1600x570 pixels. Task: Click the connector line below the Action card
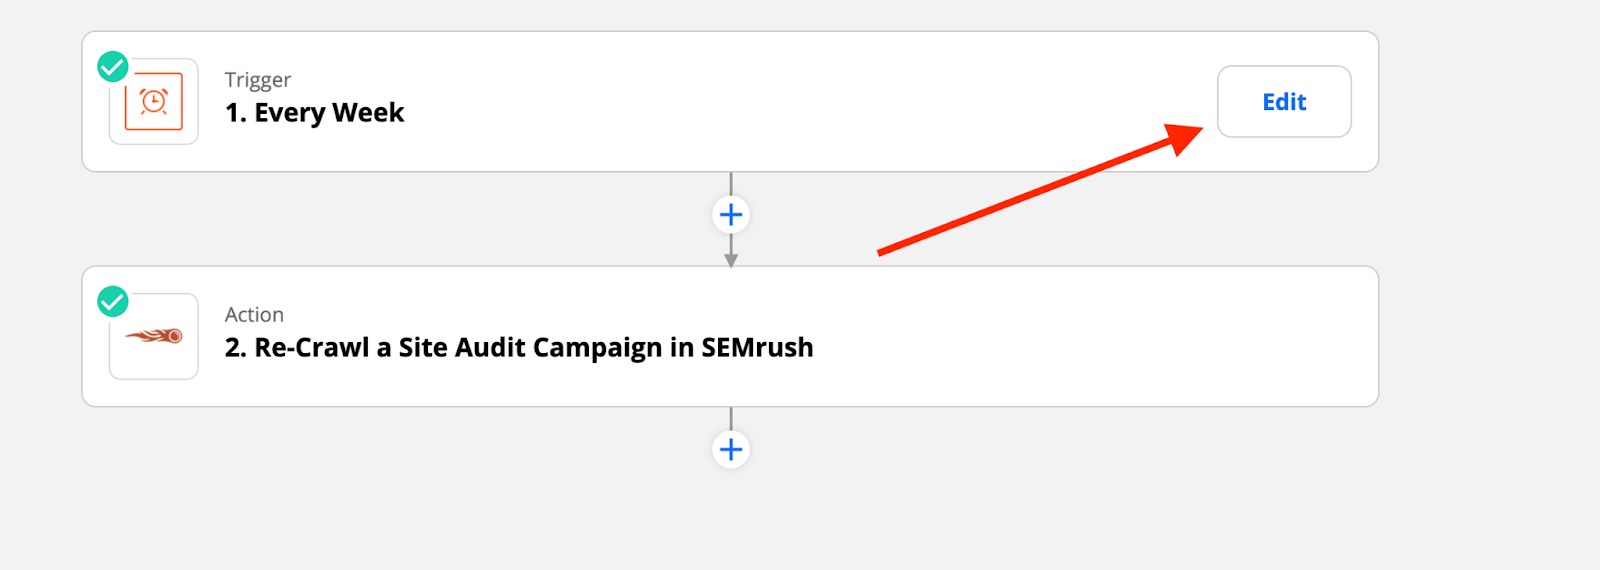pos(731,418)
